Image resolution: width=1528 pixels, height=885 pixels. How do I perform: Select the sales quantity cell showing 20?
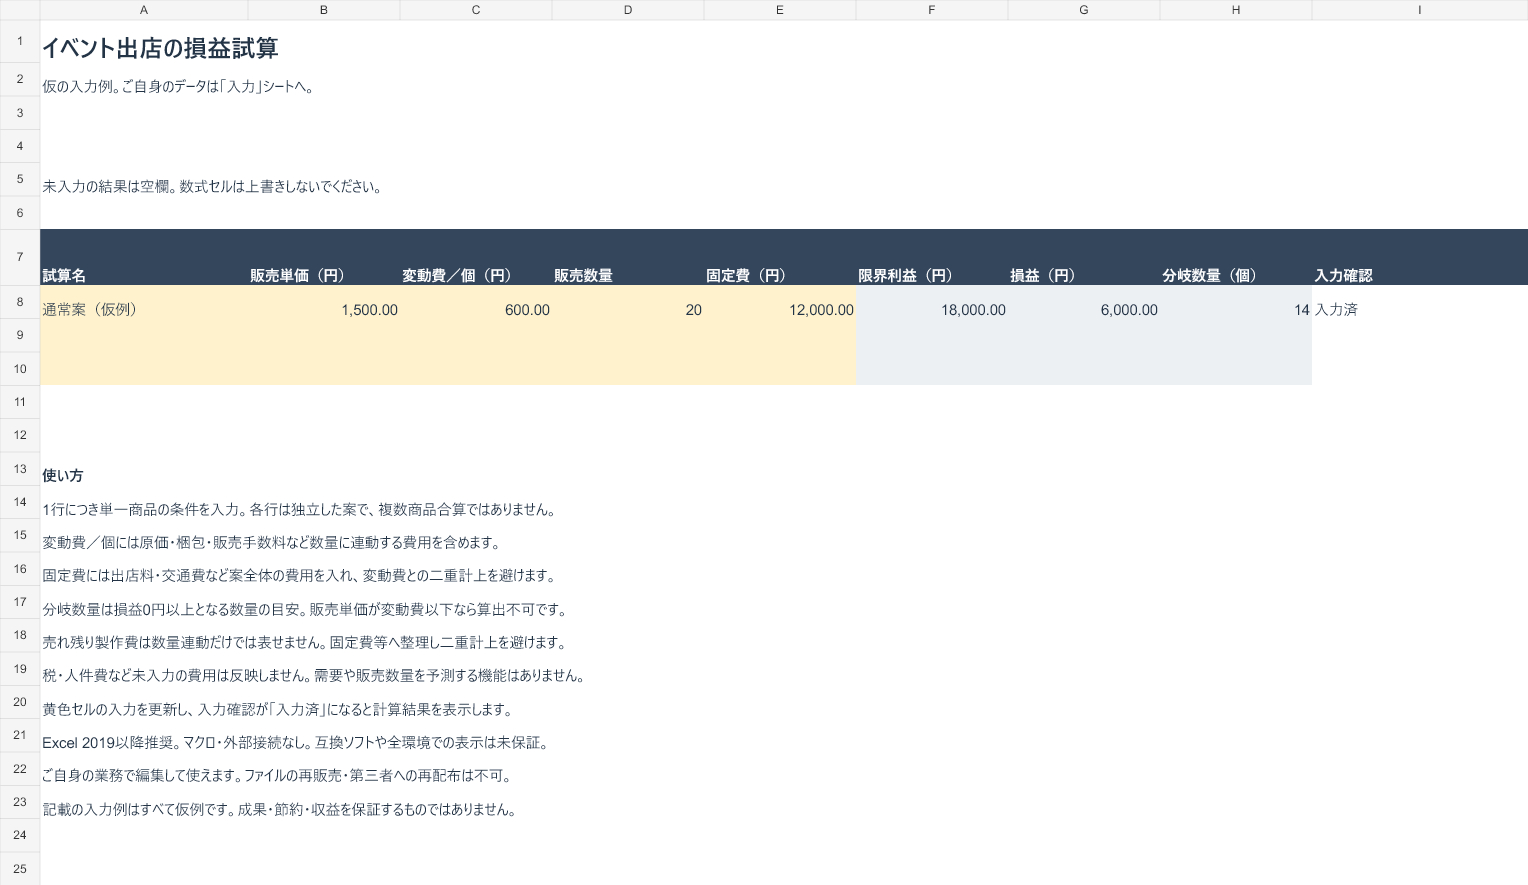628,302
